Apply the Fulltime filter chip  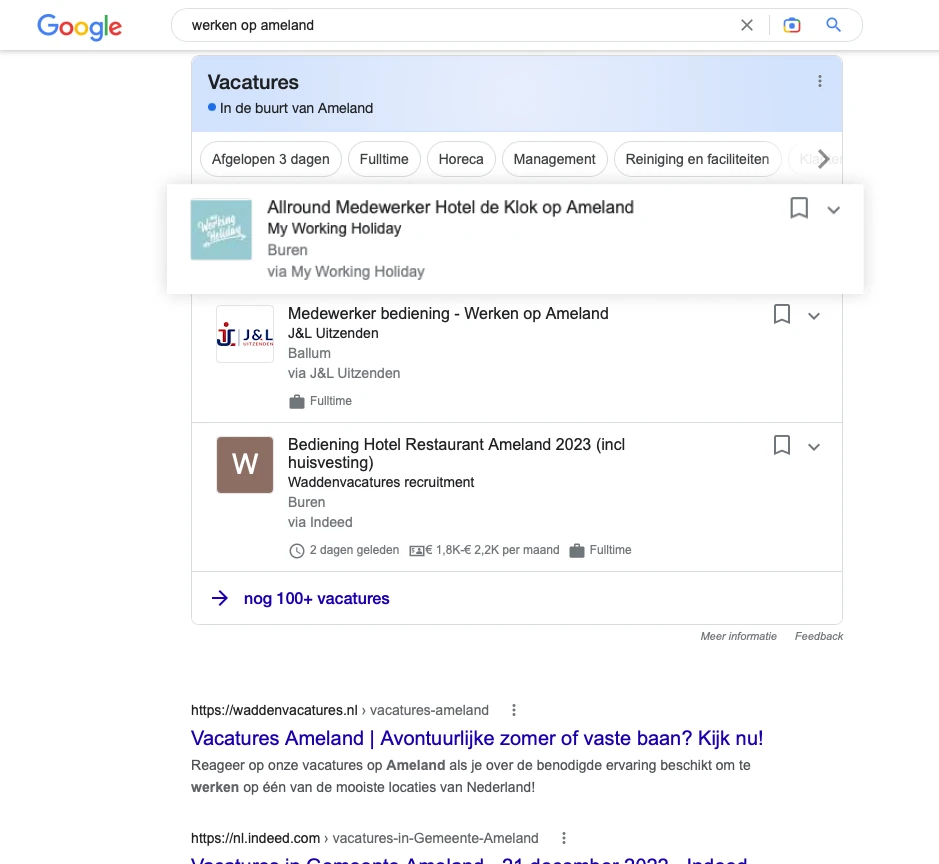(384, 159)
